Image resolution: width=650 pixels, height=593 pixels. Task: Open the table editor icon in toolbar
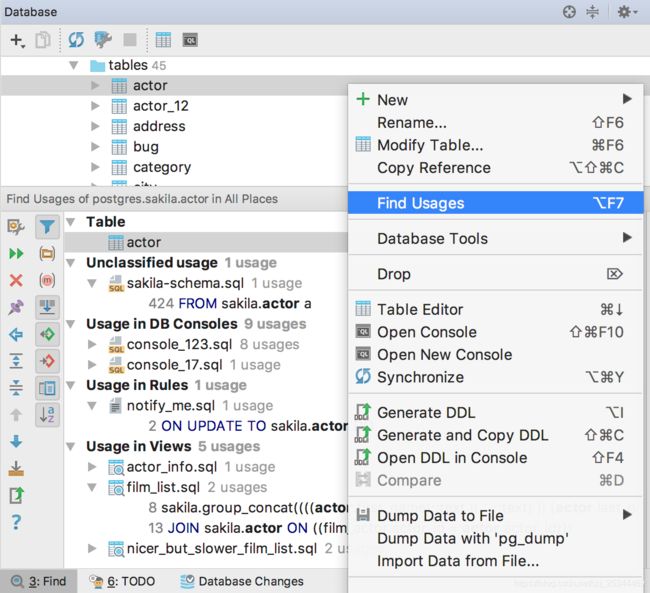click(163, 40)
